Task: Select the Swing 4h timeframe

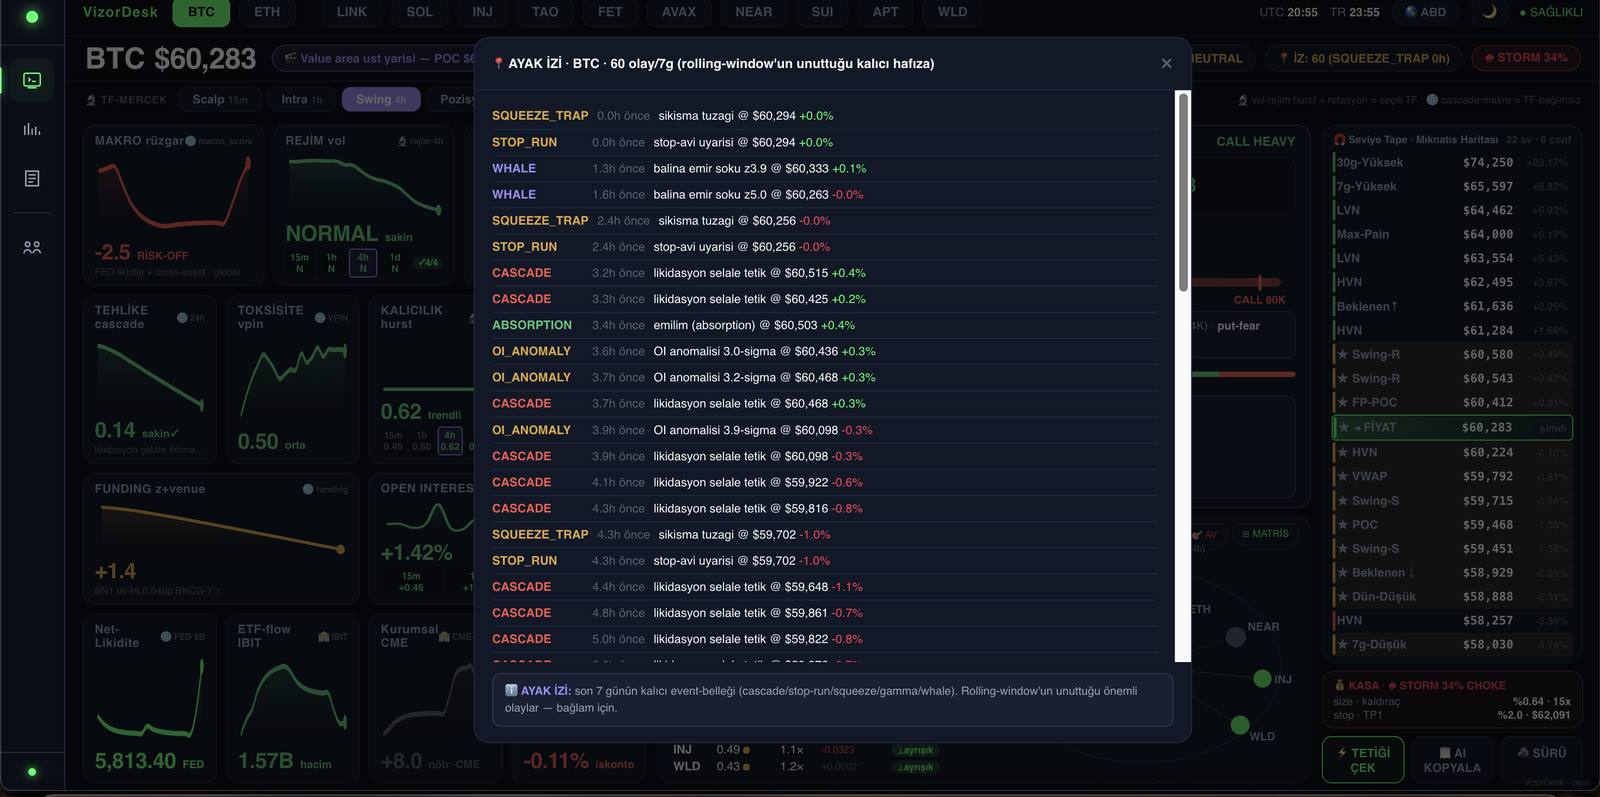Action: (x=381, y=99)
